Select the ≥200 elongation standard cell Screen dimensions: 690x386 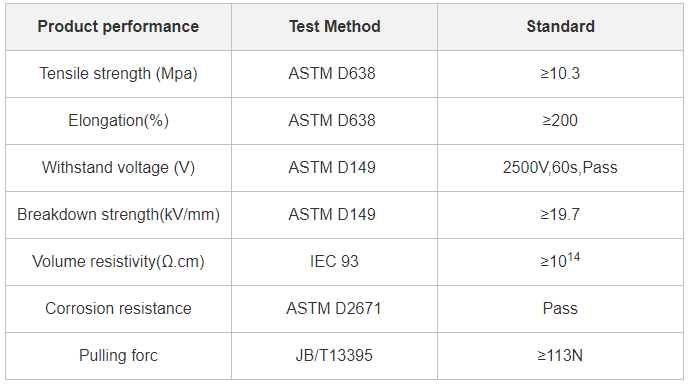coord(560,121)
